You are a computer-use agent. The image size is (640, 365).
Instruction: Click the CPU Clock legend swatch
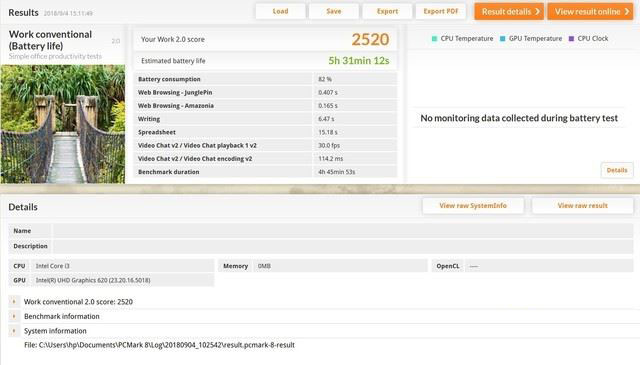(x=571, y=38)
